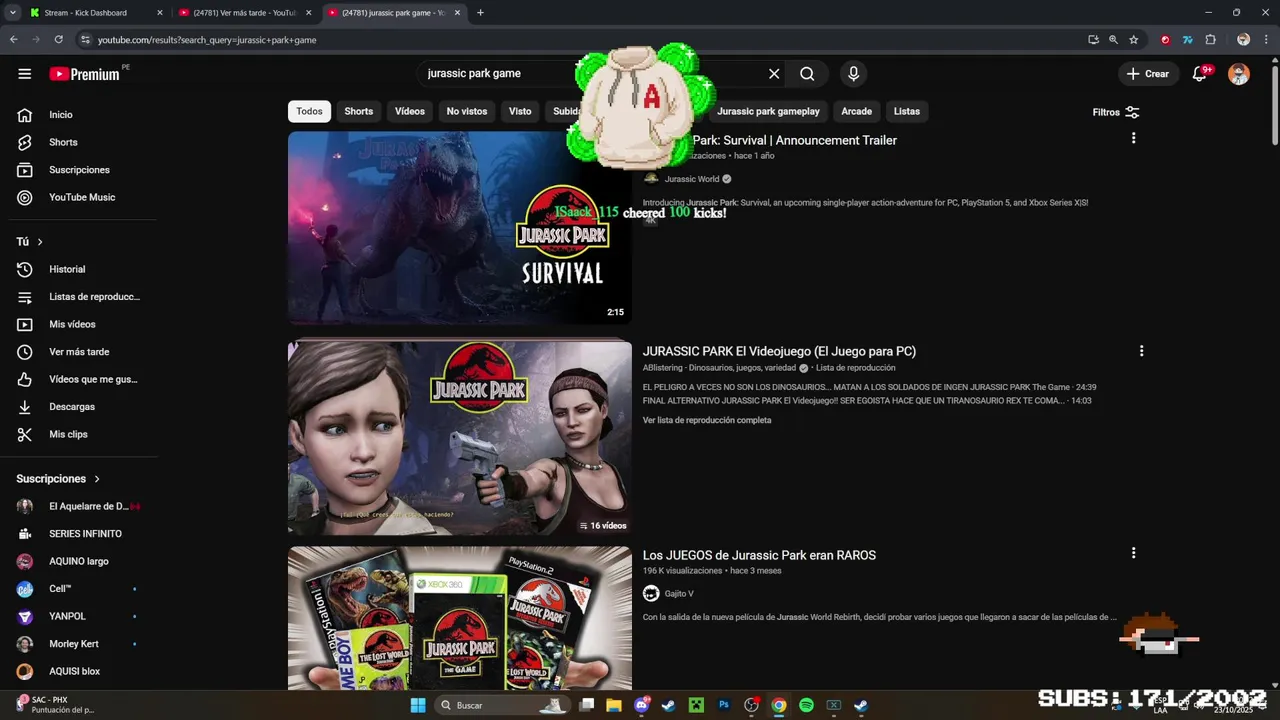Select the Todos filter chip

[309, 111]
